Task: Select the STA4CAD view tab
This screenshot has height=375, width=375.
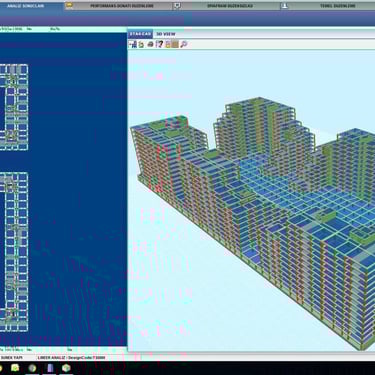Action: 140,34
